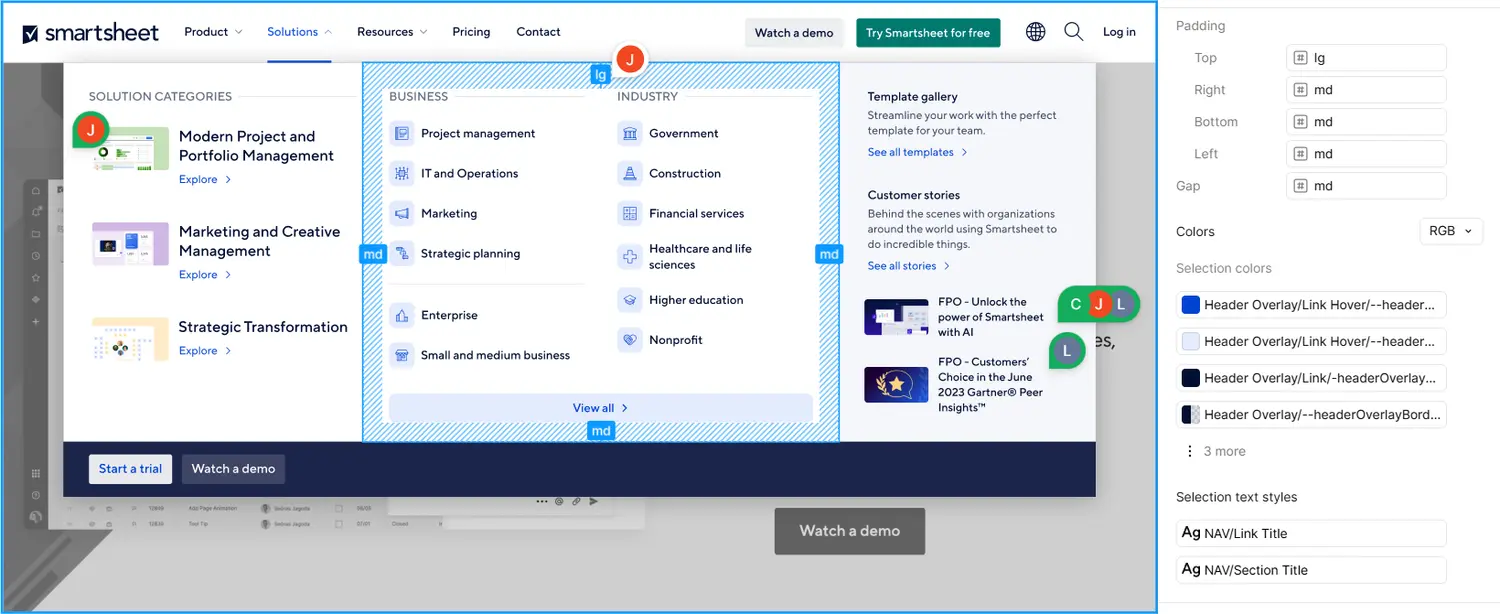Click the Start a trial button

click(130, 469)
